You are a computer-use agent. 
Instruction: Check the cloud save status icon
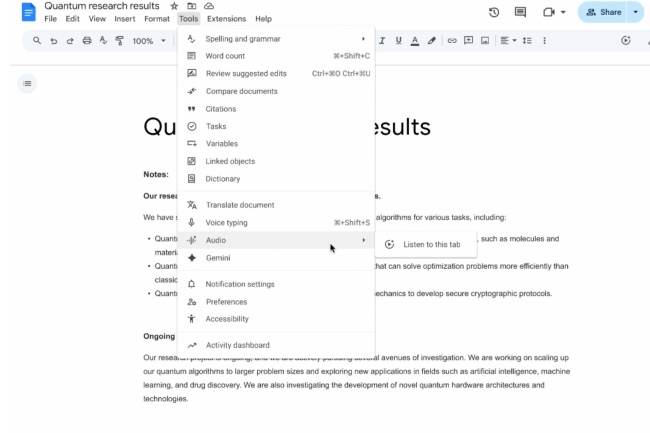[209, 6]
